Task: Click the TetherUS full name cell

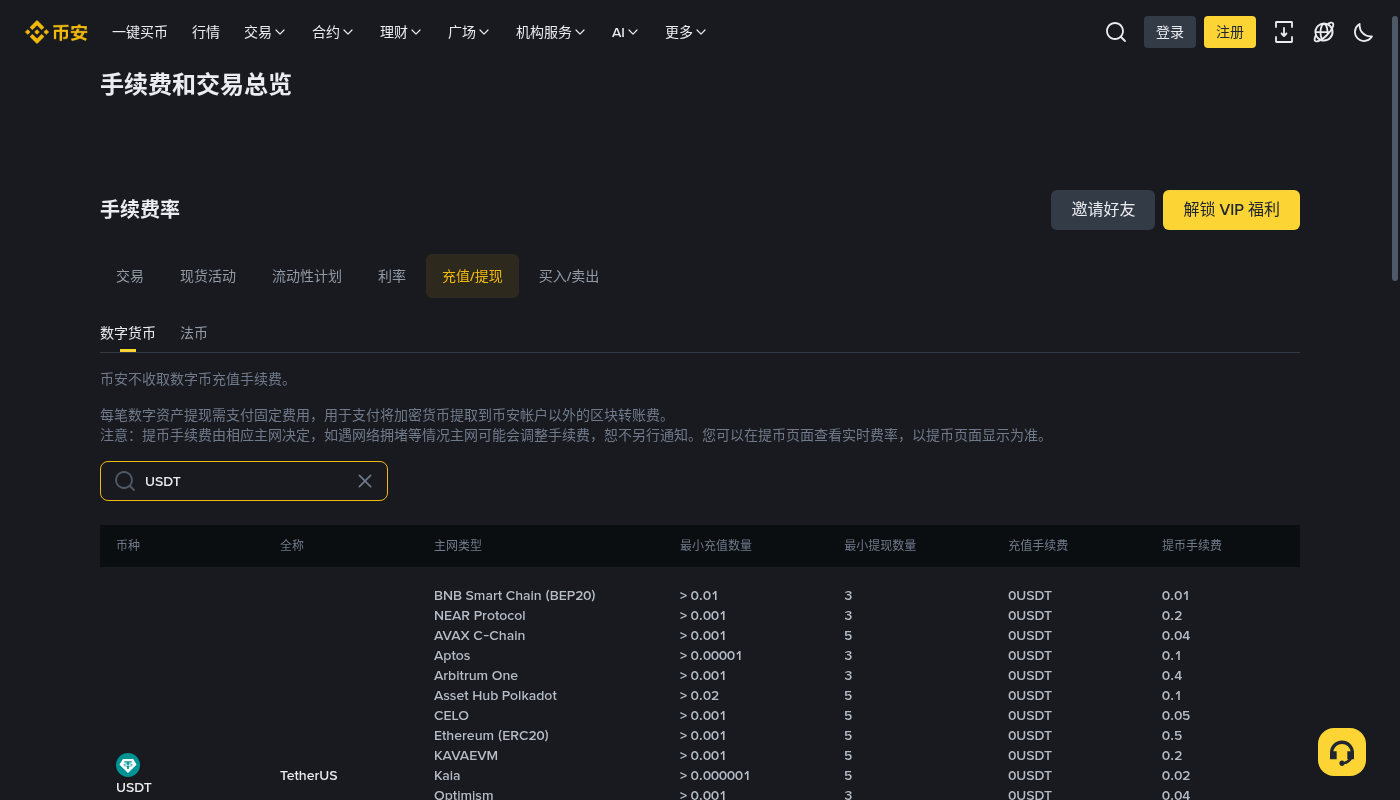Action: click(x=309, y=775)
